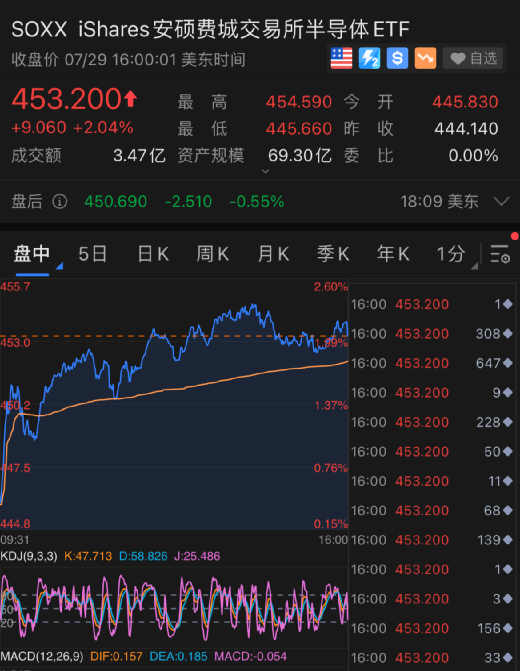
Task: Tap the trade row with volume 139
Action: pyautogui.click(x=432, y=540)
